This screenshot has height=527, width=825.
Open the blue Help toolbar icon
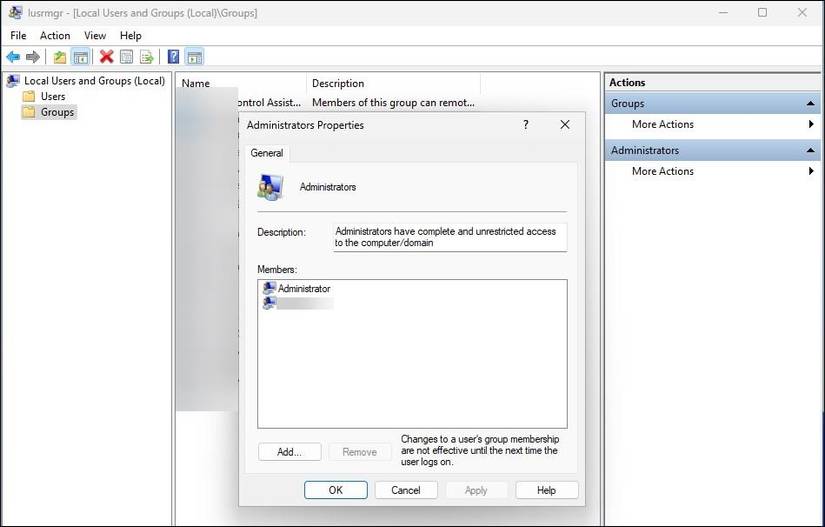(173, 57)
